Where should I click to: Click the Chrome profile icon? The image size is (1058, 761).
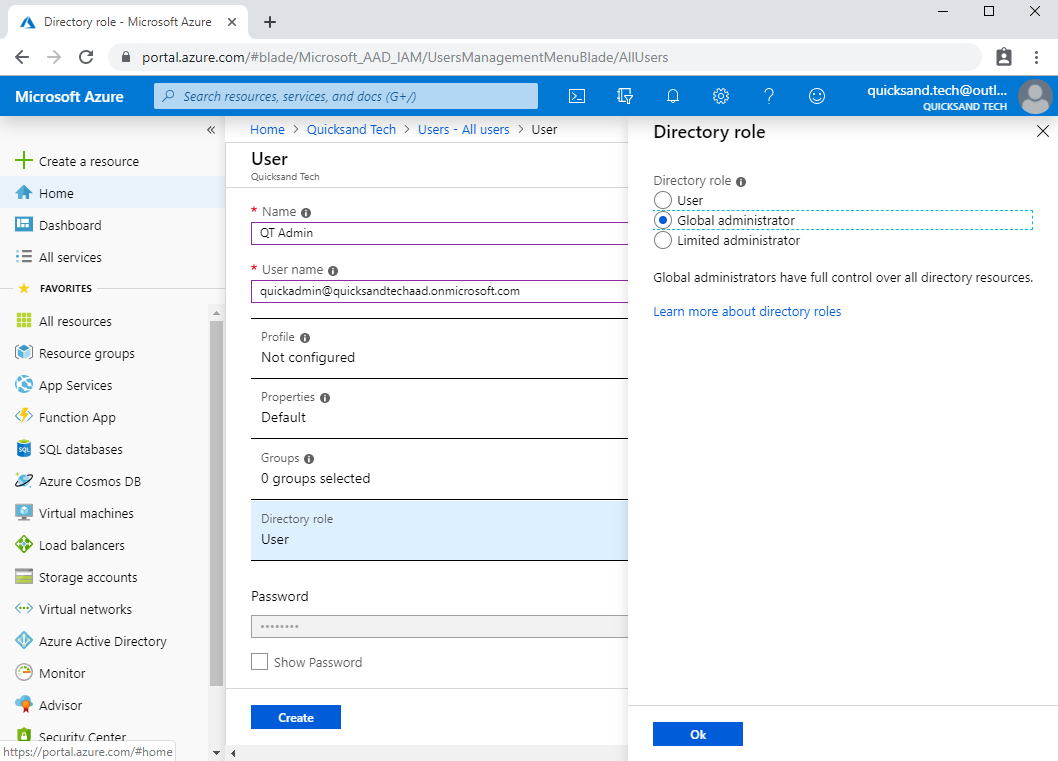coord(1004,57)
